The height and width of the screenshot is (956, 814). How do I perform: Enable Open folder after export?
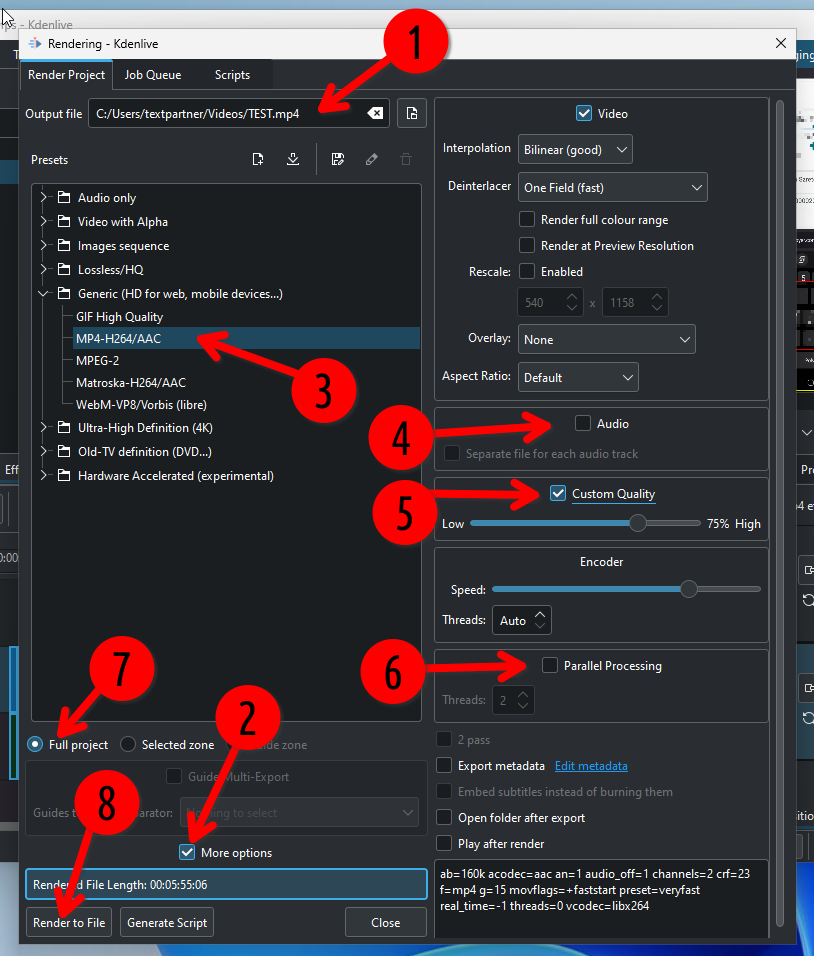(444, 817)
